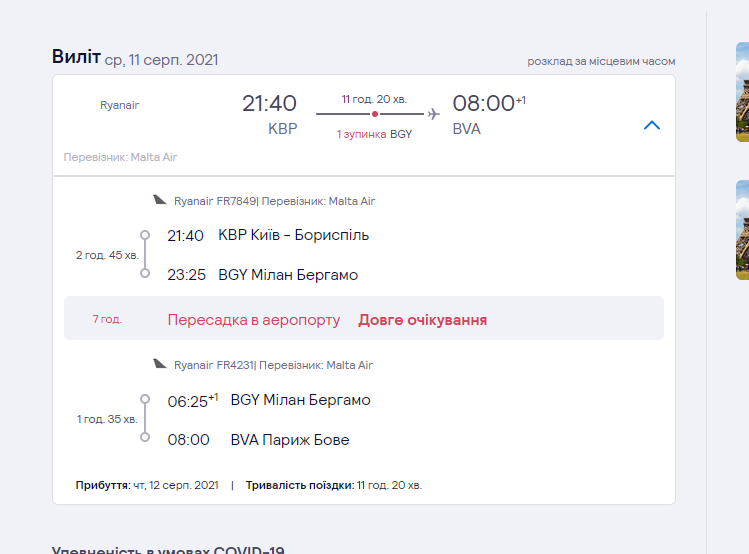Click '1 зупинка BGY' stopover label
Image resolution: width=749 pixels, height=554 pixels.
point(374,134)
